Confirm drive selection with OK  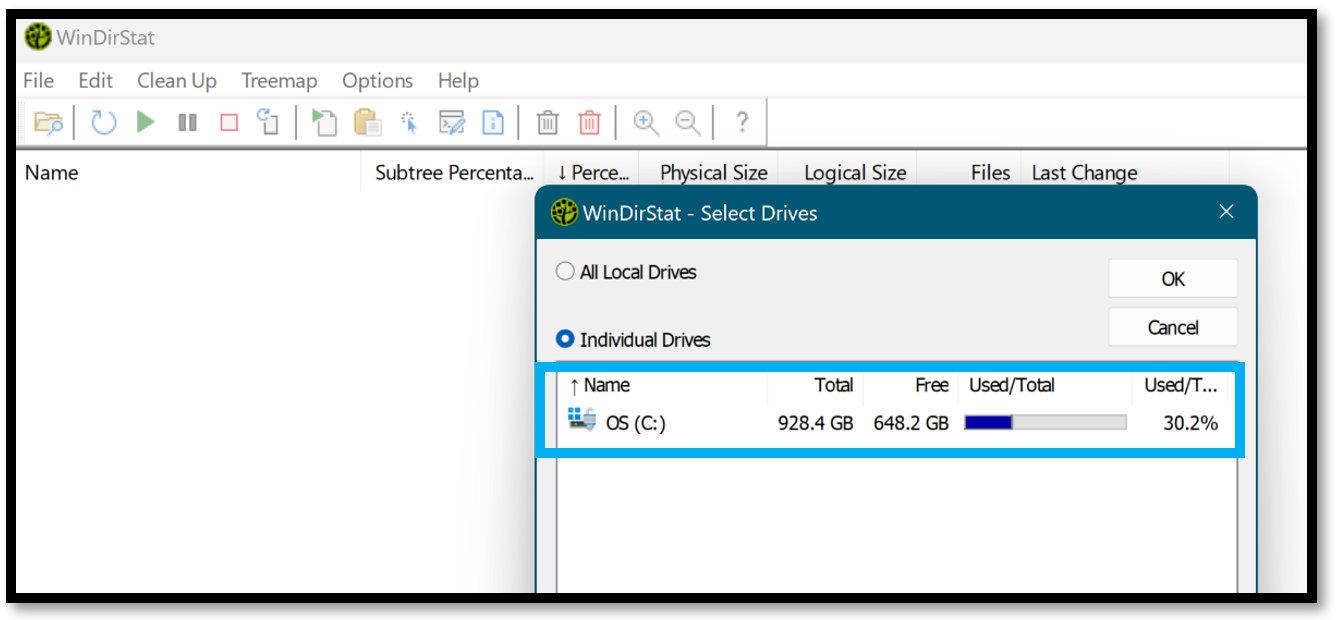pos(1172,279)
